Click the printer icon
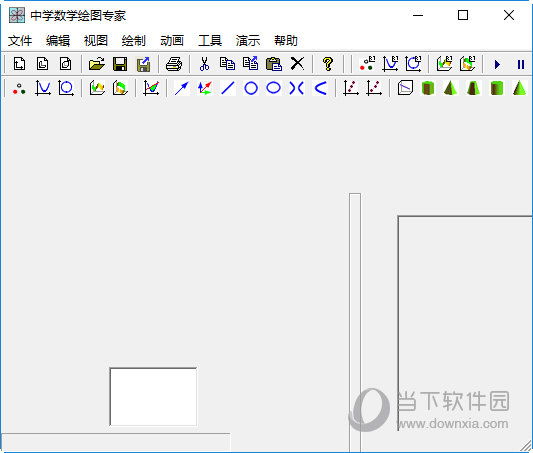Screen dimensions: 533x453 tap(174, 64)
